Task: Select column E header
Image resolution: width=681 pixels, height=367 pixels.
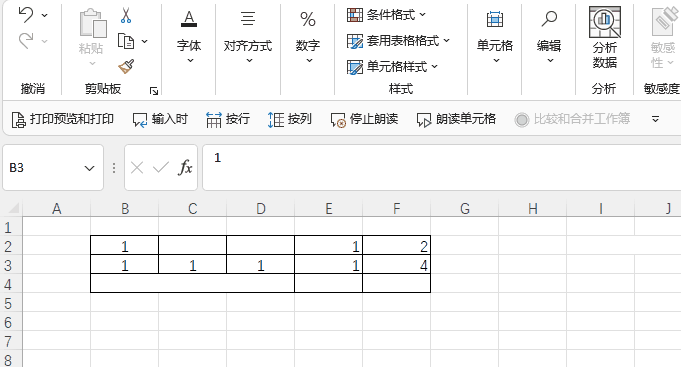Action: click(329, 209)
